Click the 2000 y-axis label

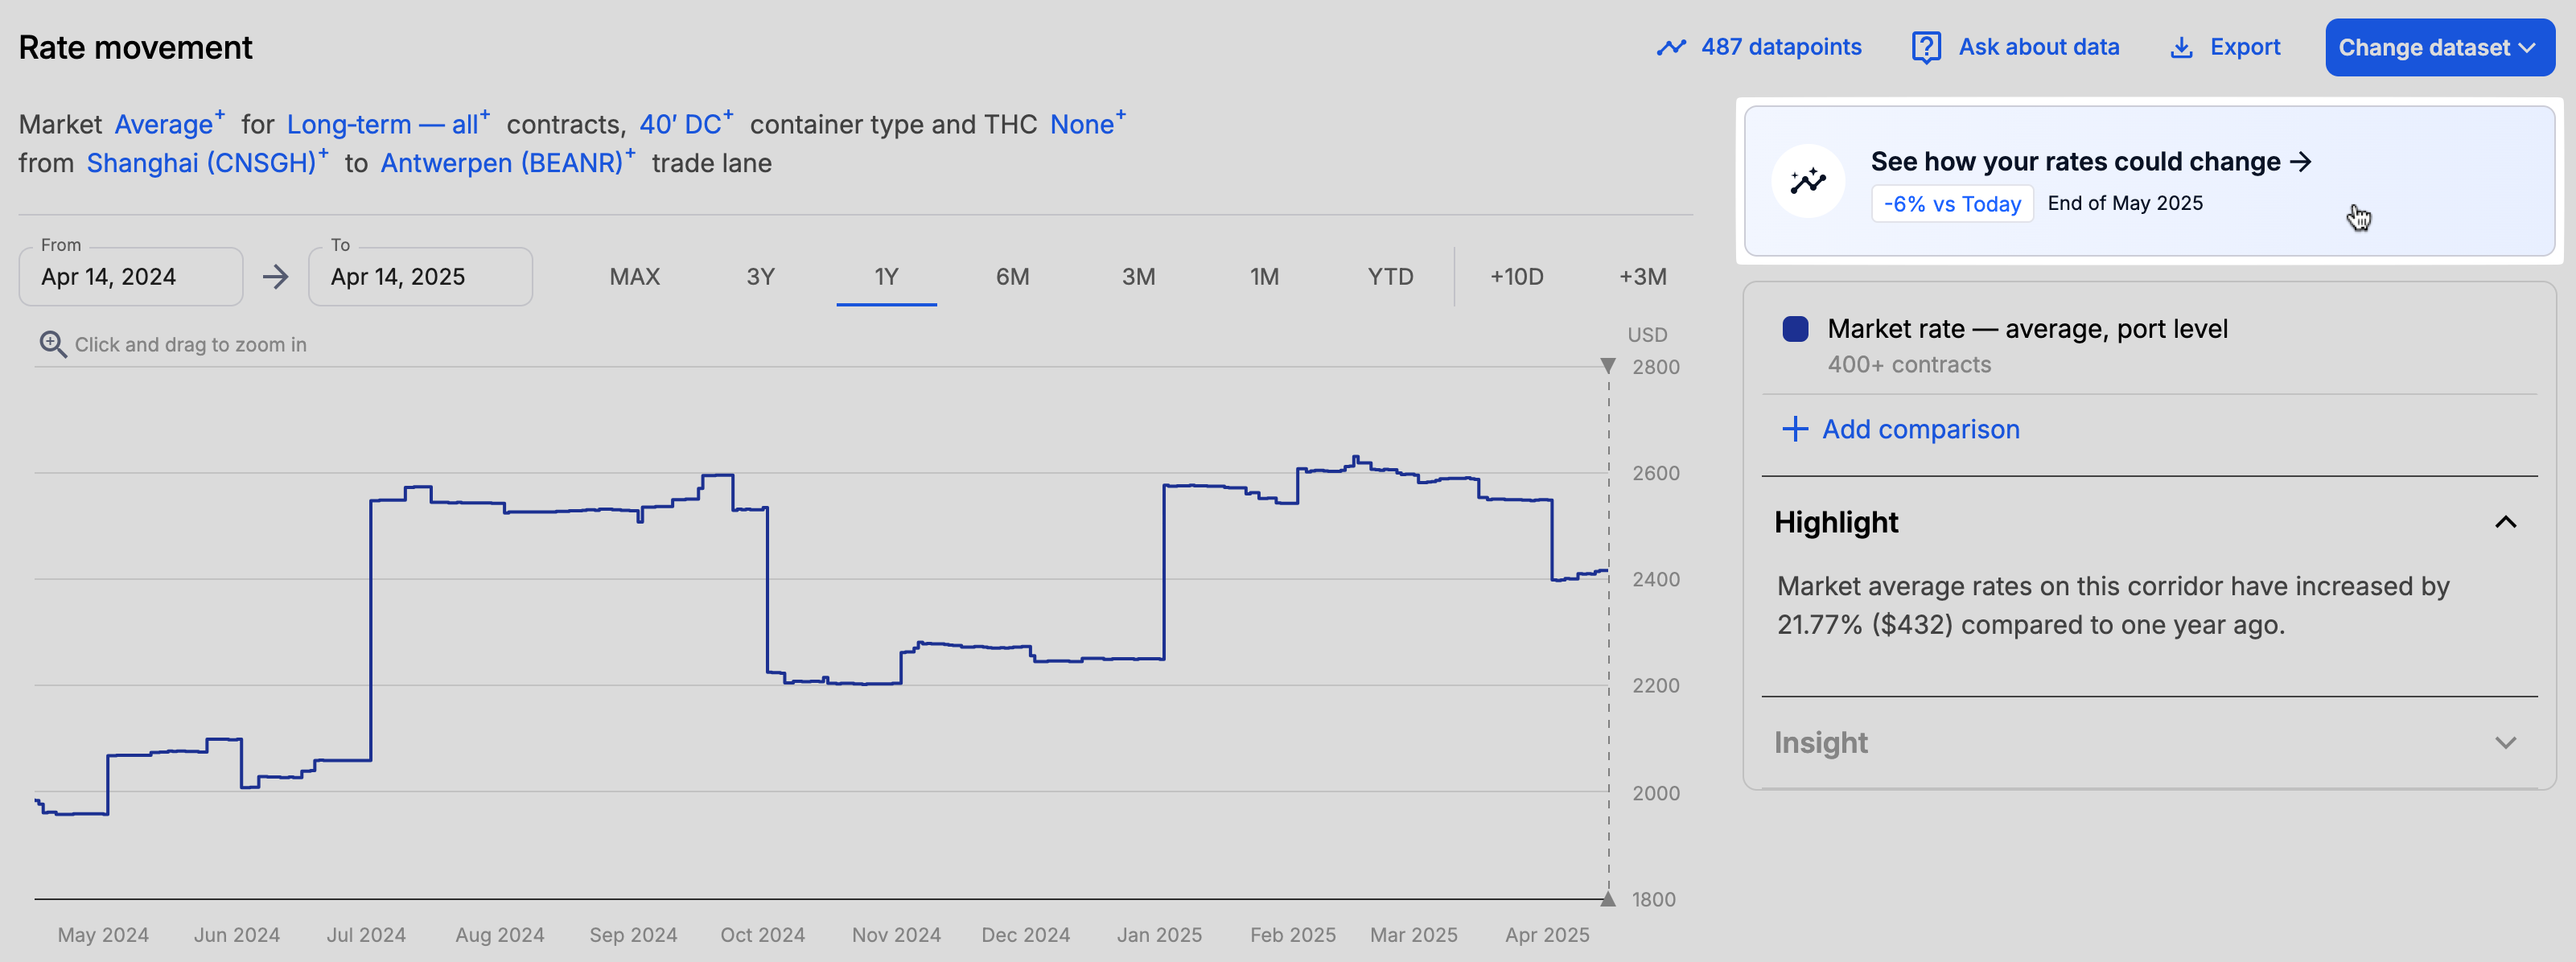(x=1656, y=793)
